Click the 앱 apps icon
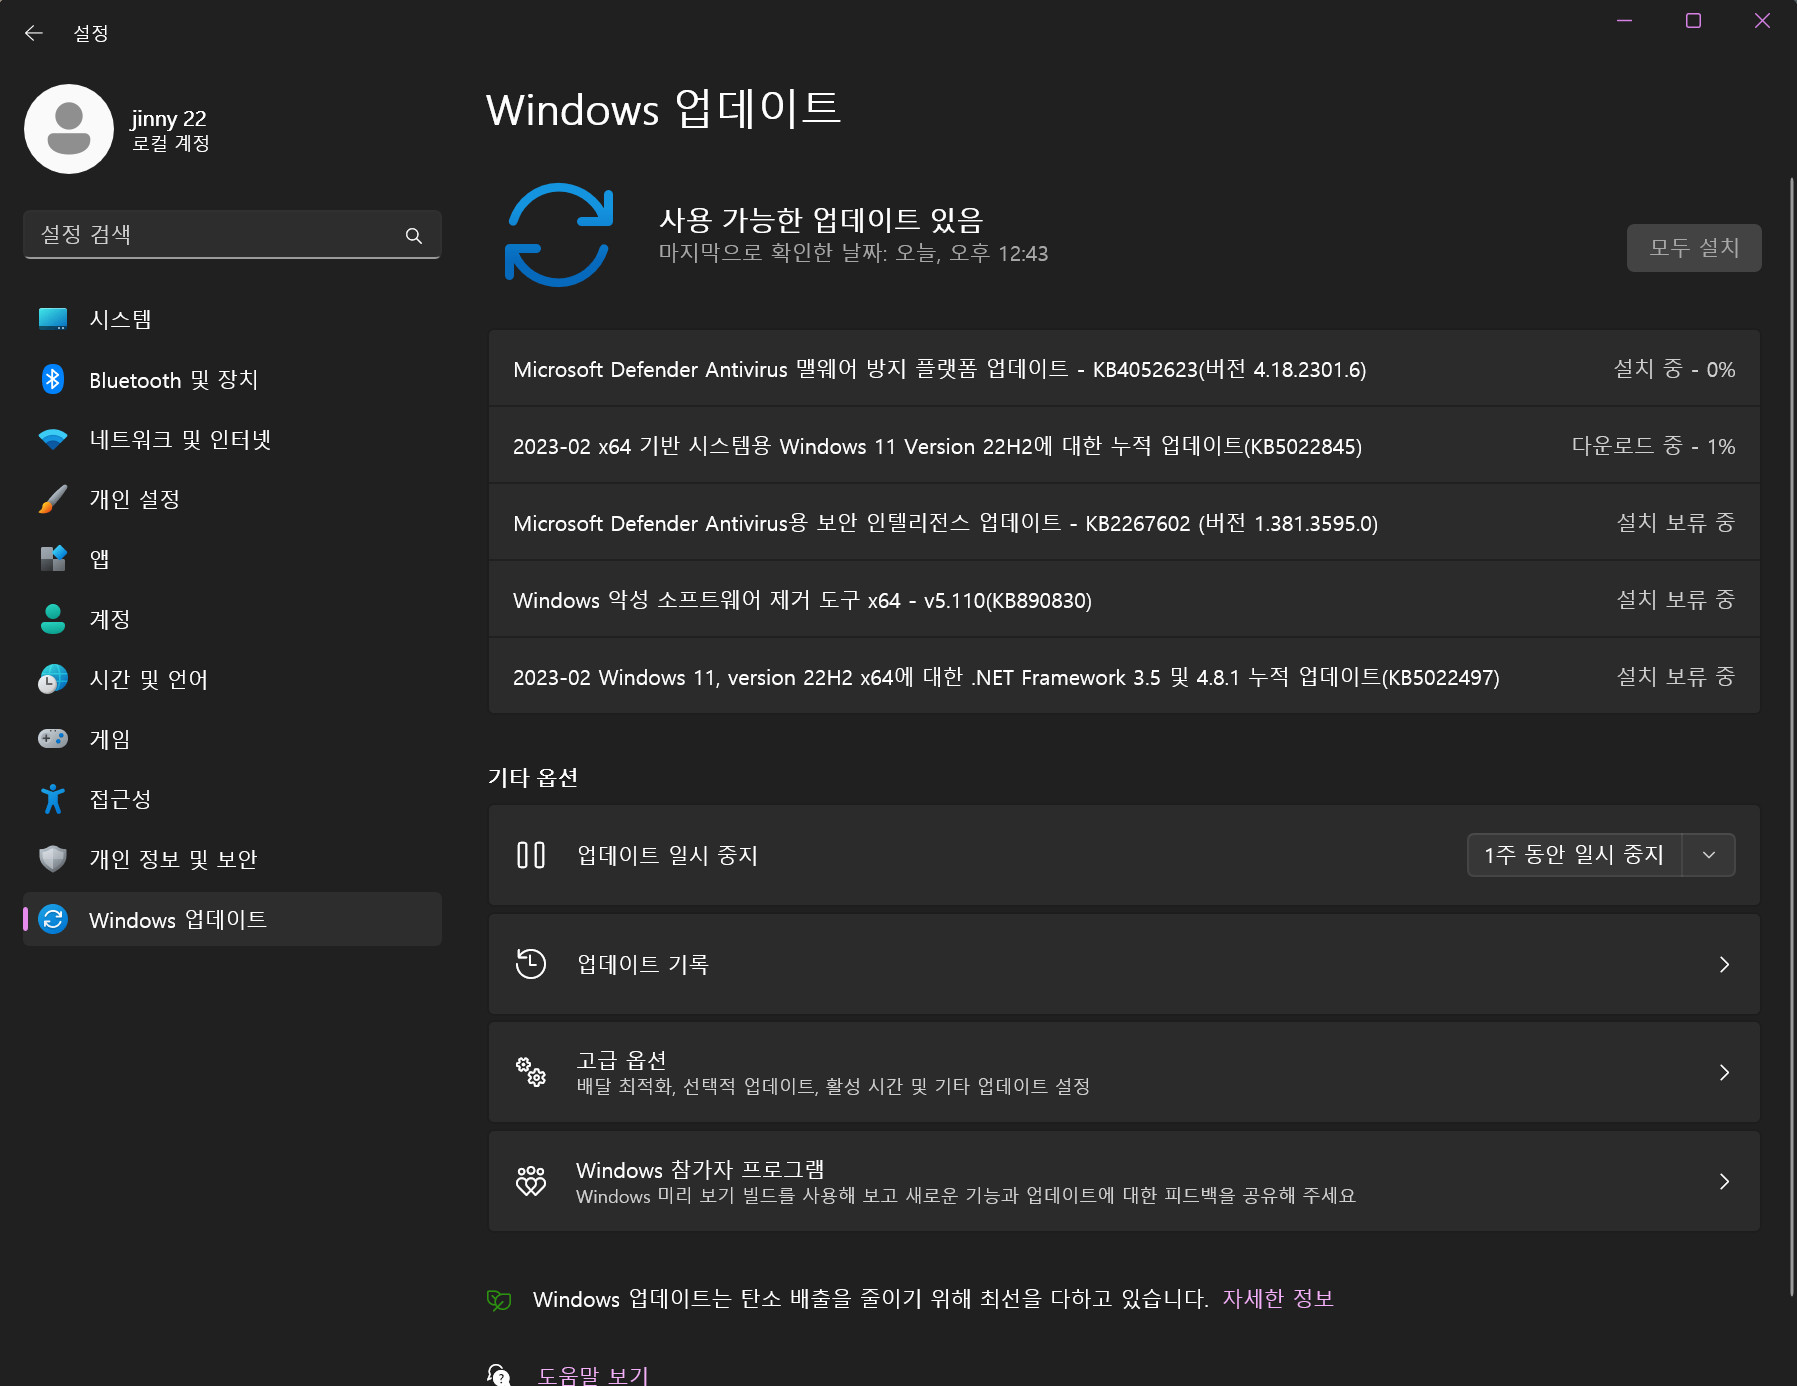Viewport: 1797px width, 1386px height. click(x=53, y=558)
